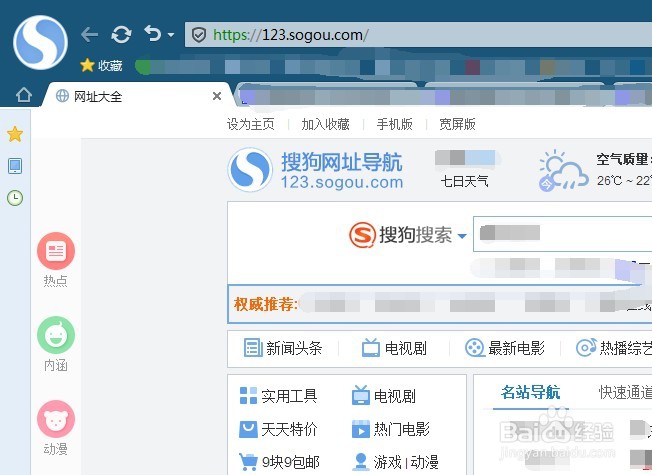
Task: Open 最新电影 in the category bar
Action: click(504, 348)
